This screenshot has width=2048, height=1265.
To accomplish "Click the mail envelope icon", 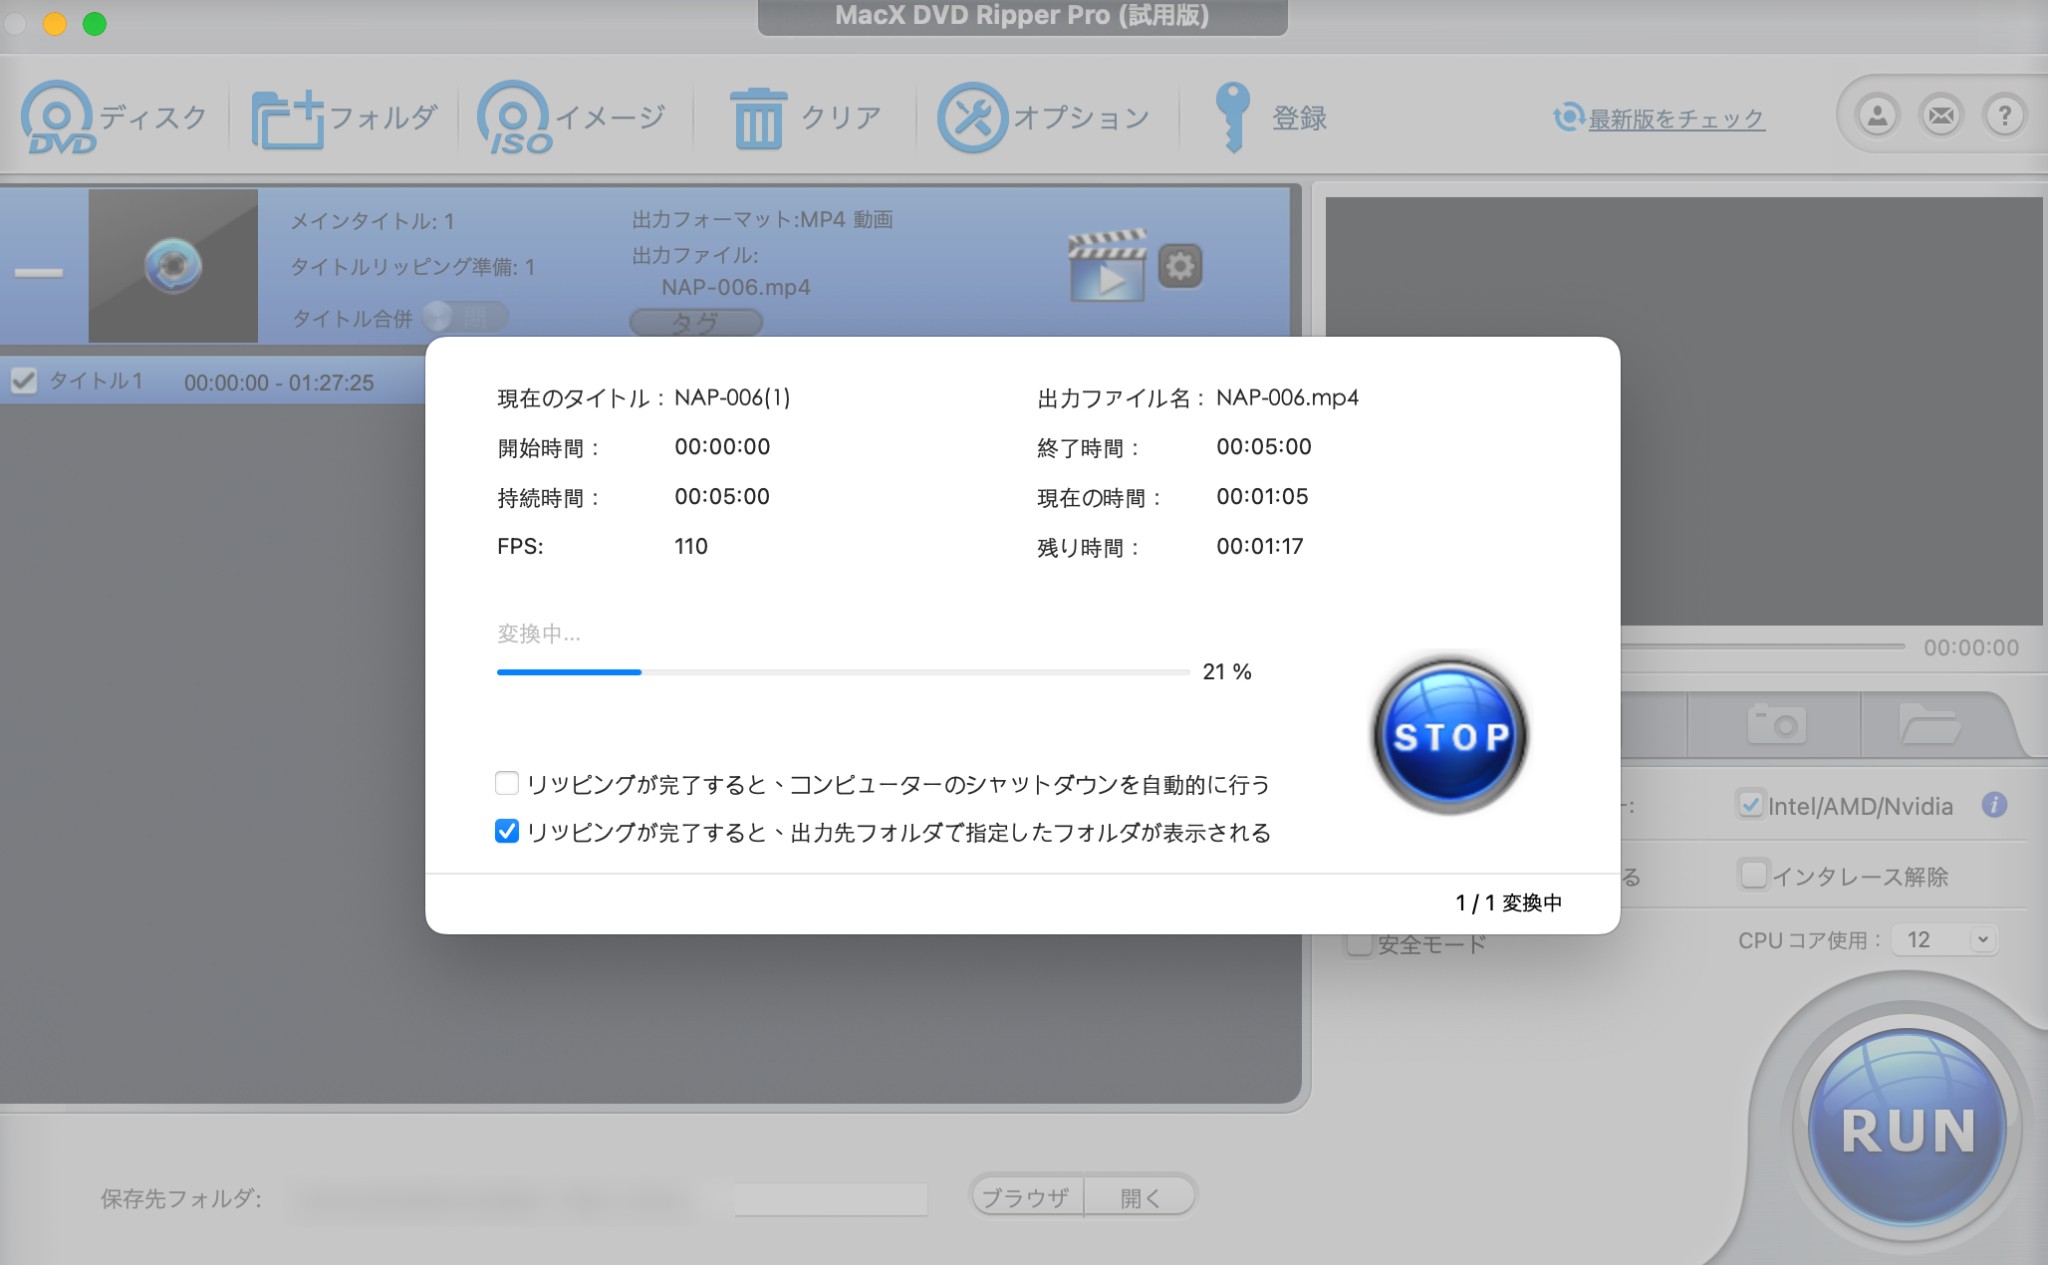I will [x=1941, y=116].
